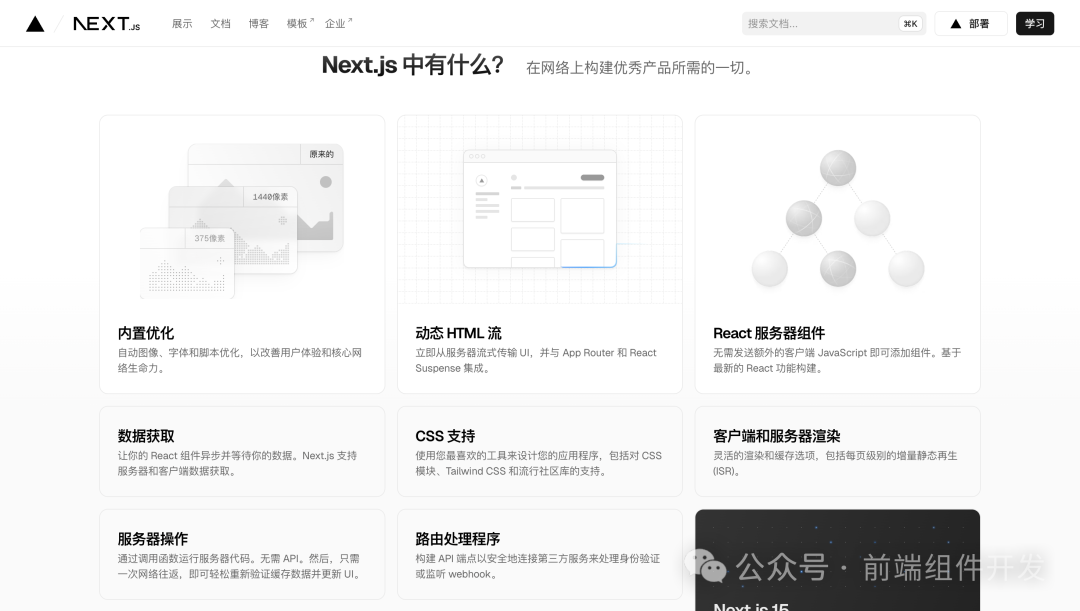
Task: Click the 学习 button
Action: [1035, 23]
